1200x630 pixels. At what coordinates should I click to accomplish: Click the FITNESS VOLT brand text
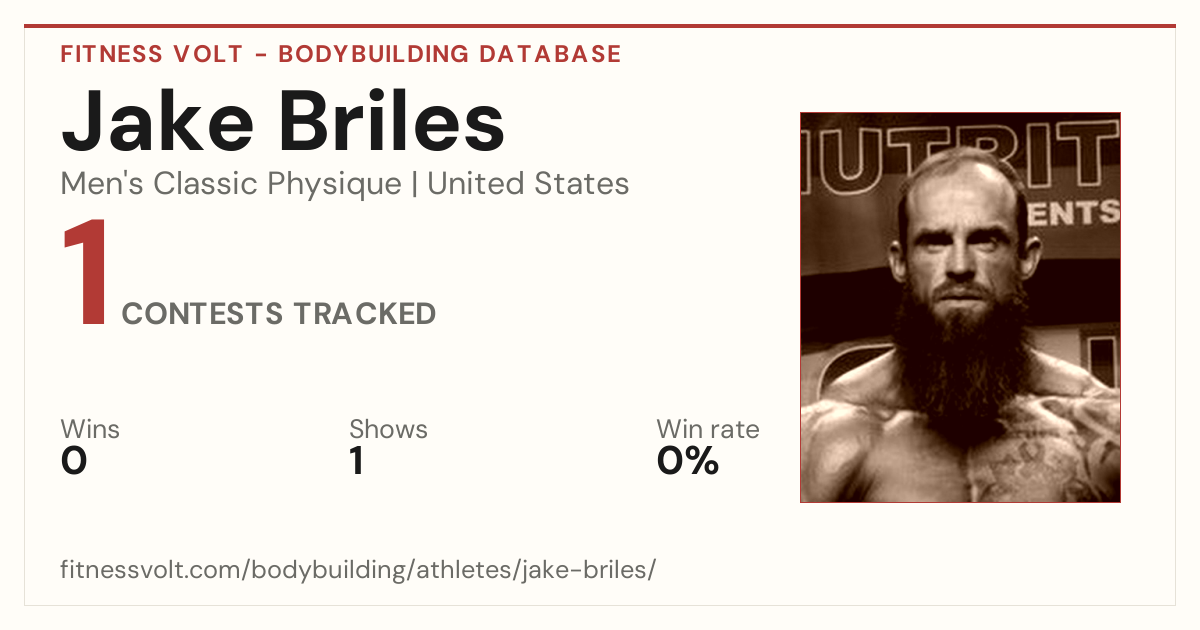click(150, 54)
